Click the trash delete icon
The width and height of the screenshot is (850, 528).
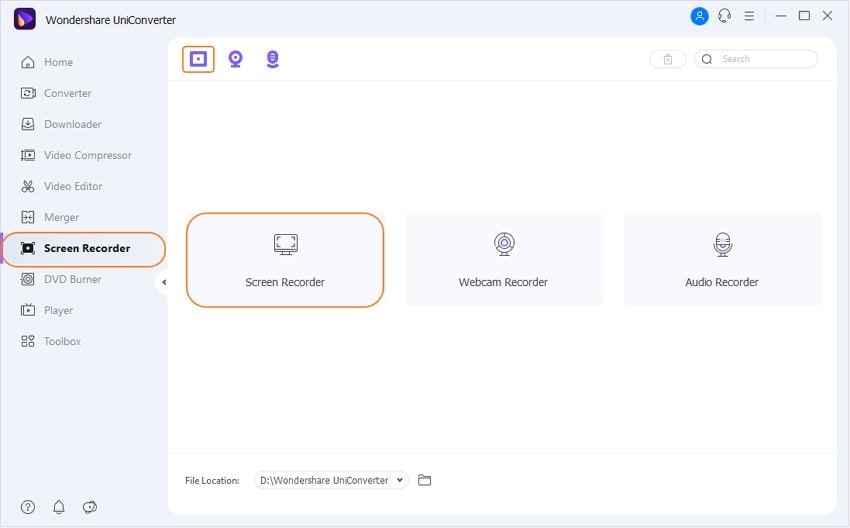click(x=667, y=59)
